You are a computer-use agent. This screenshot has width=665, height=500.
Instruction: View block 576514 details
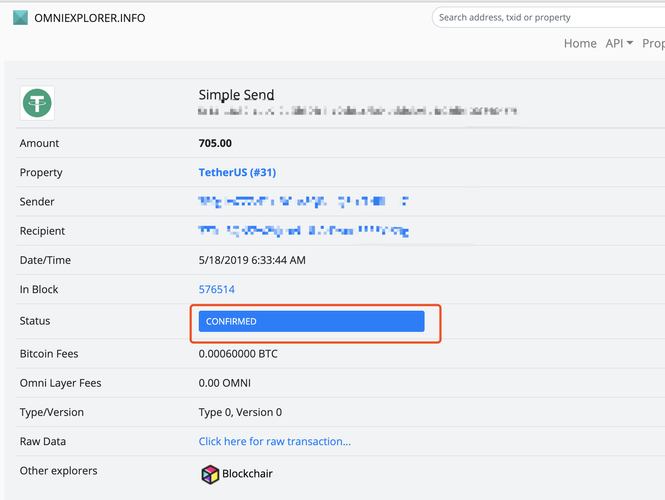pyautogui.click(x=217, y=289)
